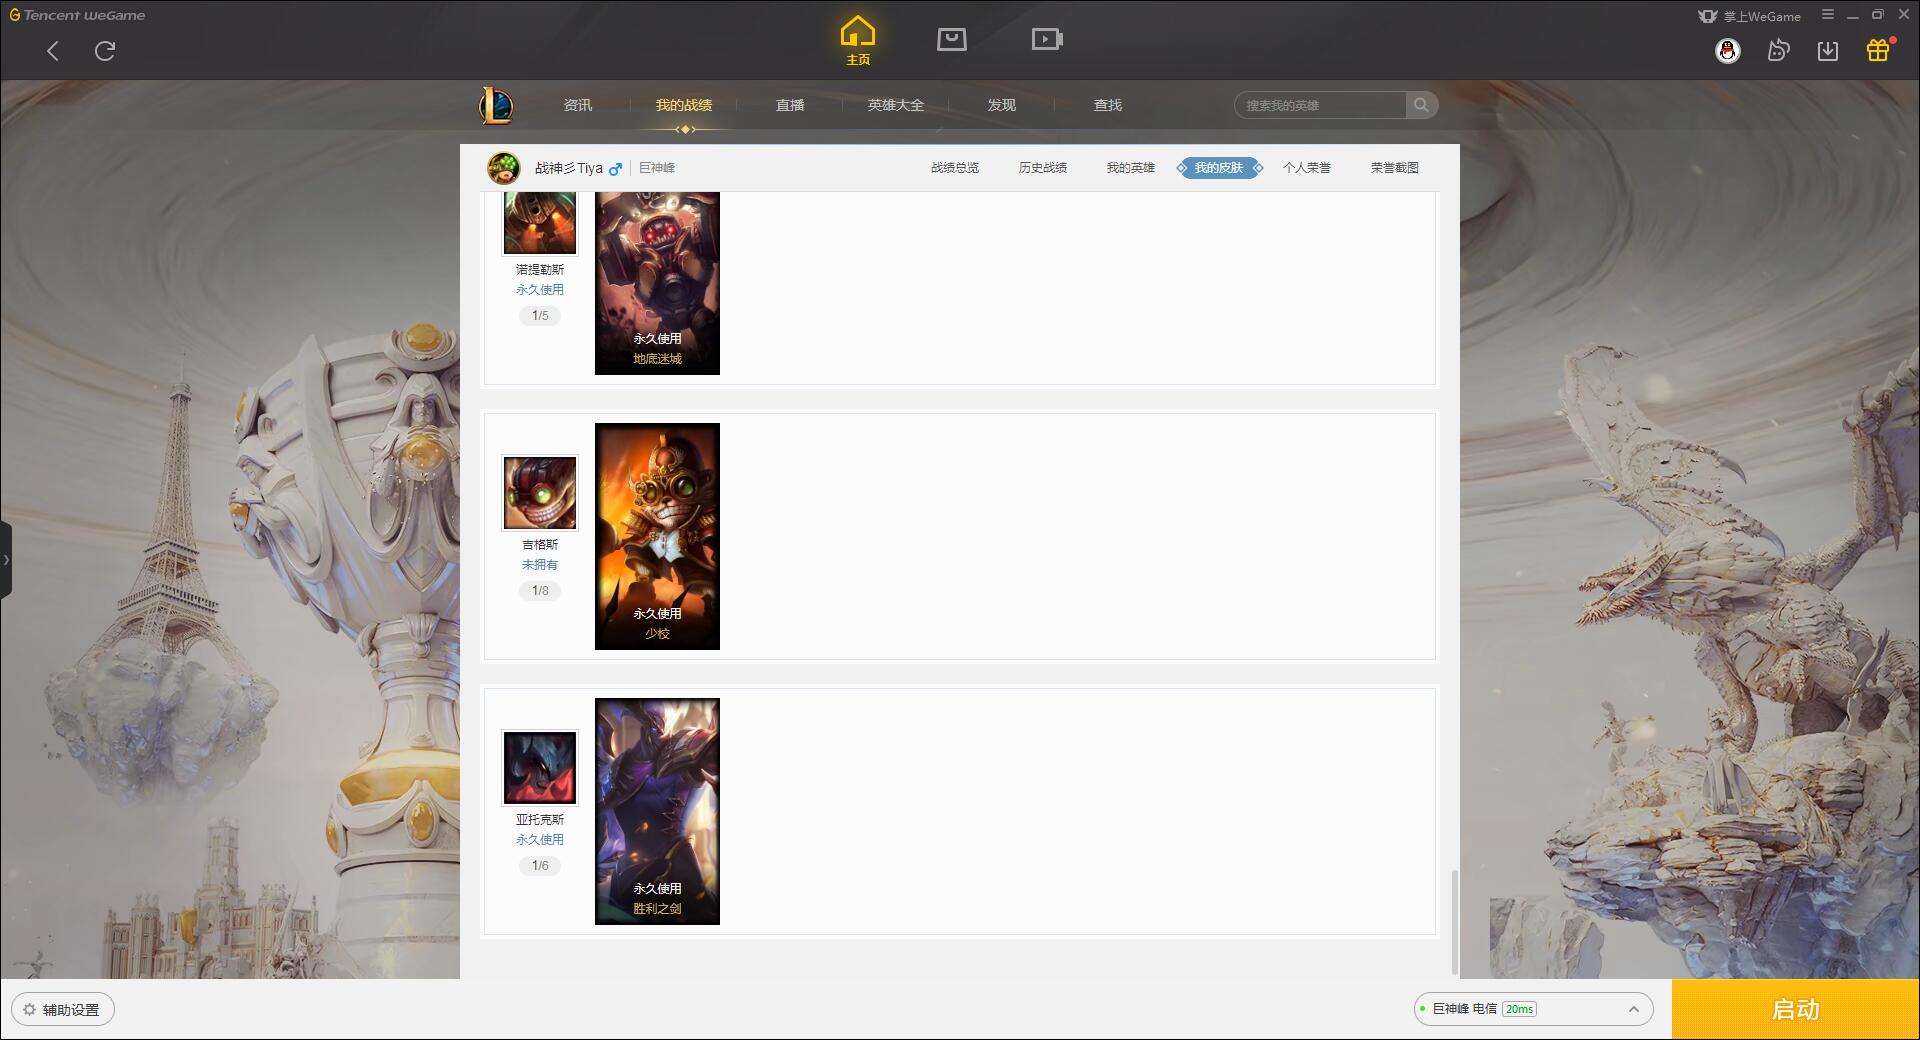Open the video live icon
The width and height of the screenshot is (1920, 1040).
coord(1047,39)
